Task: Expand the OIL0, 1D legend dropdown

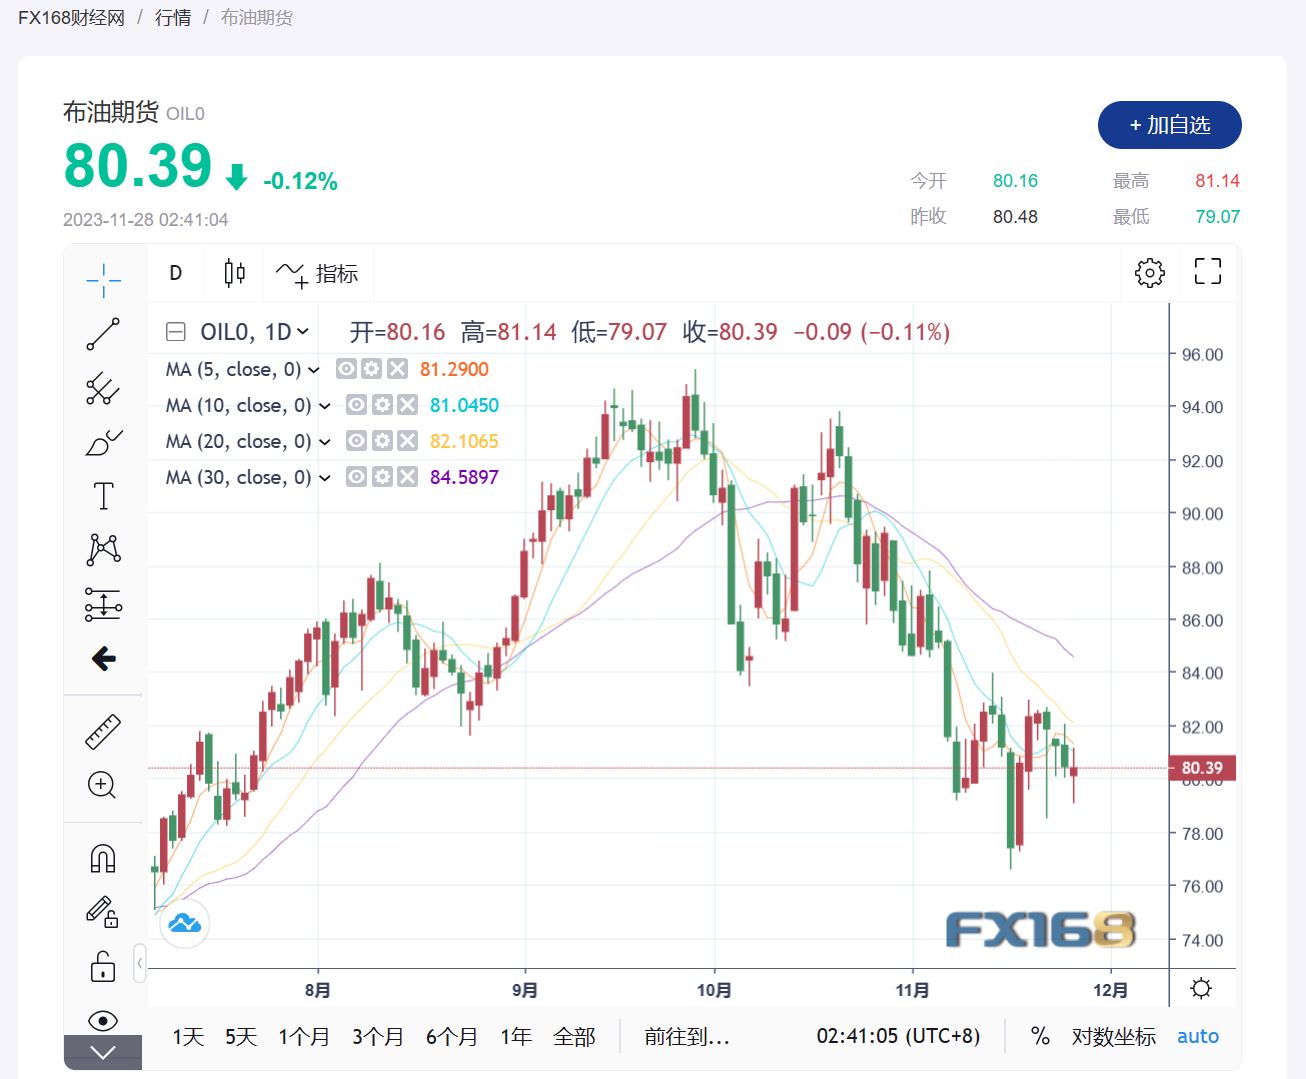Action: (303, 332)
